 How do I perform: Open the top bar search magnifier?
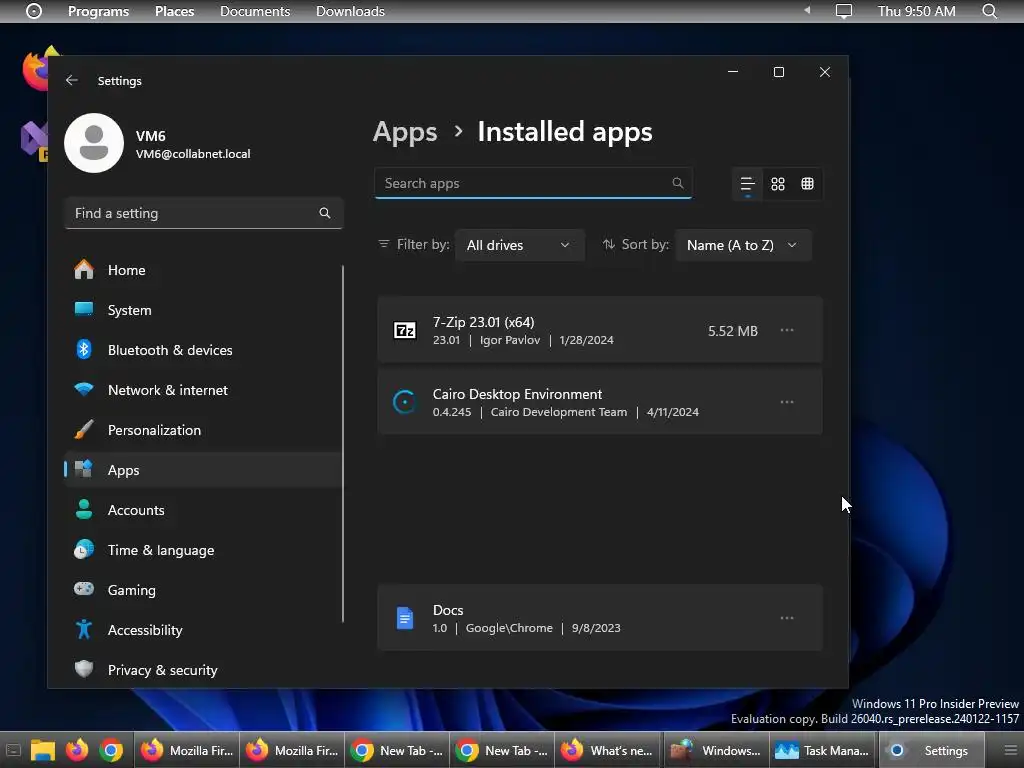990,11
